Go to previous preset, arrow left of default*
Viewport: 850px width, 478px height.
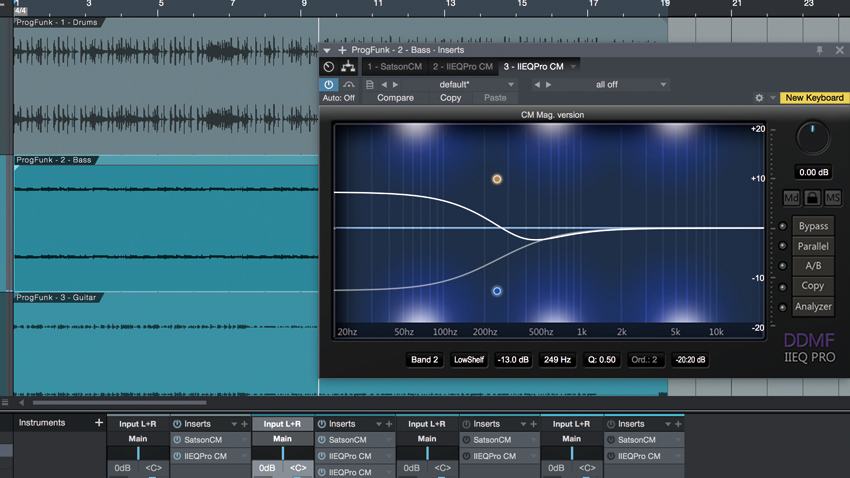point(384,85)
